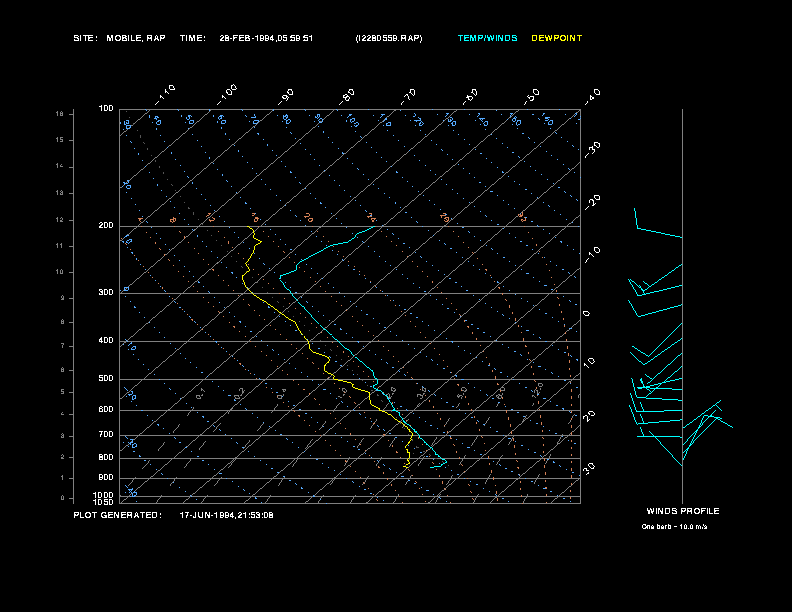Image resolution: width=792 pixels, height=612 pixels.
Task: Click the 1050 pressure level label
Action: (104, 502)
